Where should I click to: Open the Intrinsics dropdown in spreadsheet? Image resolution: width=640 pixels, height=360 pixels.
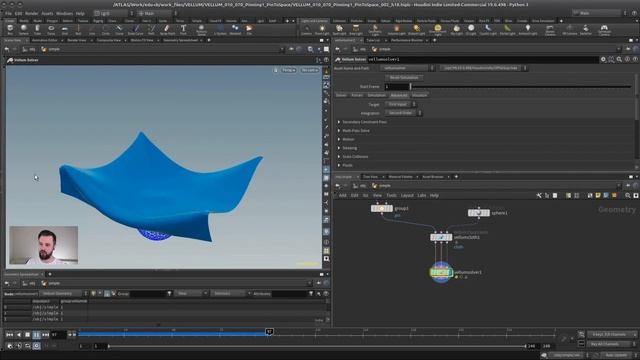point(231,293)
